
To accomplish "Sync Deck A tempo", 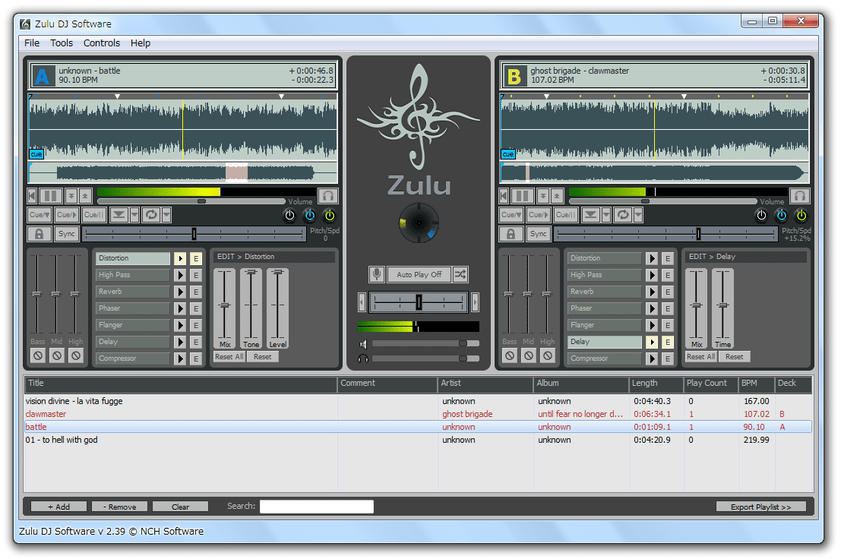I will pyautogui.click(x=67, y=234).
